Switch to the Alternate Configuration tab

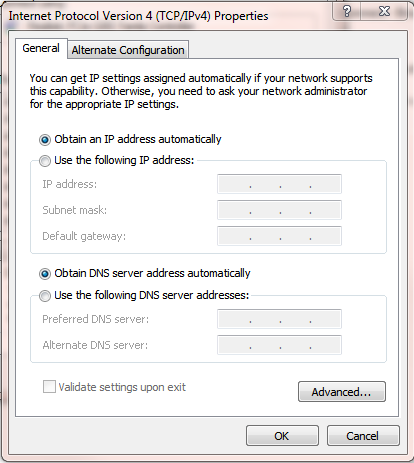[x=128, y=50]
